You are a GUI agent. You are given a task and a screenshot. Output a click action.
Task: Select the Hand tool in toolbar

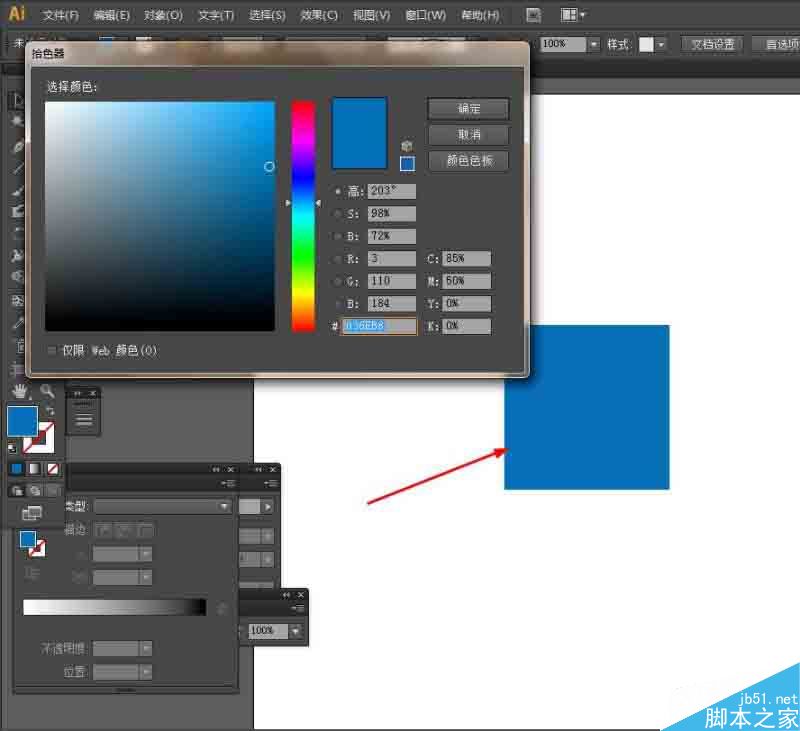19,392
